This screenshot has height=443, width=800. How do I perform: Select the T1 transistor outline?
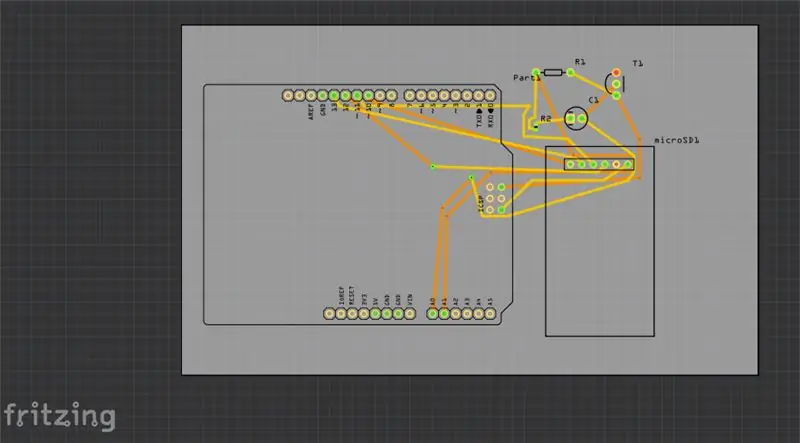(615, 84)
